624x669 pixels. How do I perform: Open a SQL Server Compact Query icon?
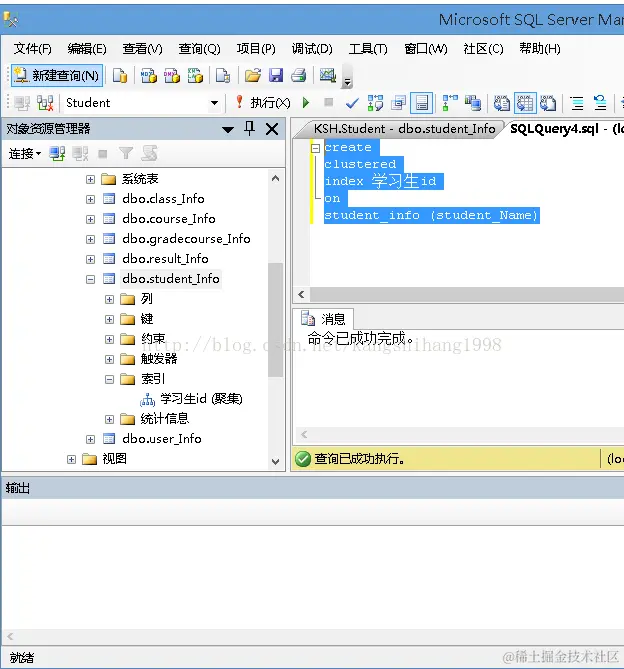(x=223, y=76)
